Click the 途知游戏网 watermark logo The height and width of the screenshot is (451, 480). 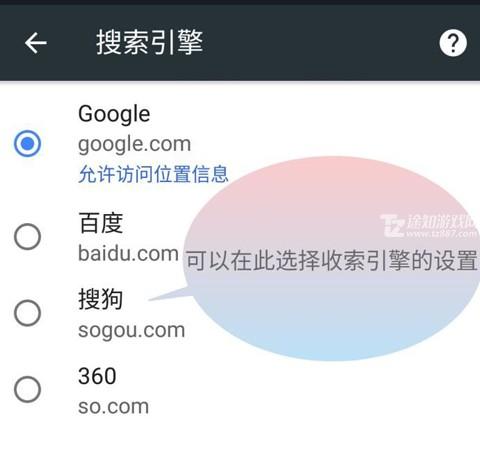coord(430,225)
